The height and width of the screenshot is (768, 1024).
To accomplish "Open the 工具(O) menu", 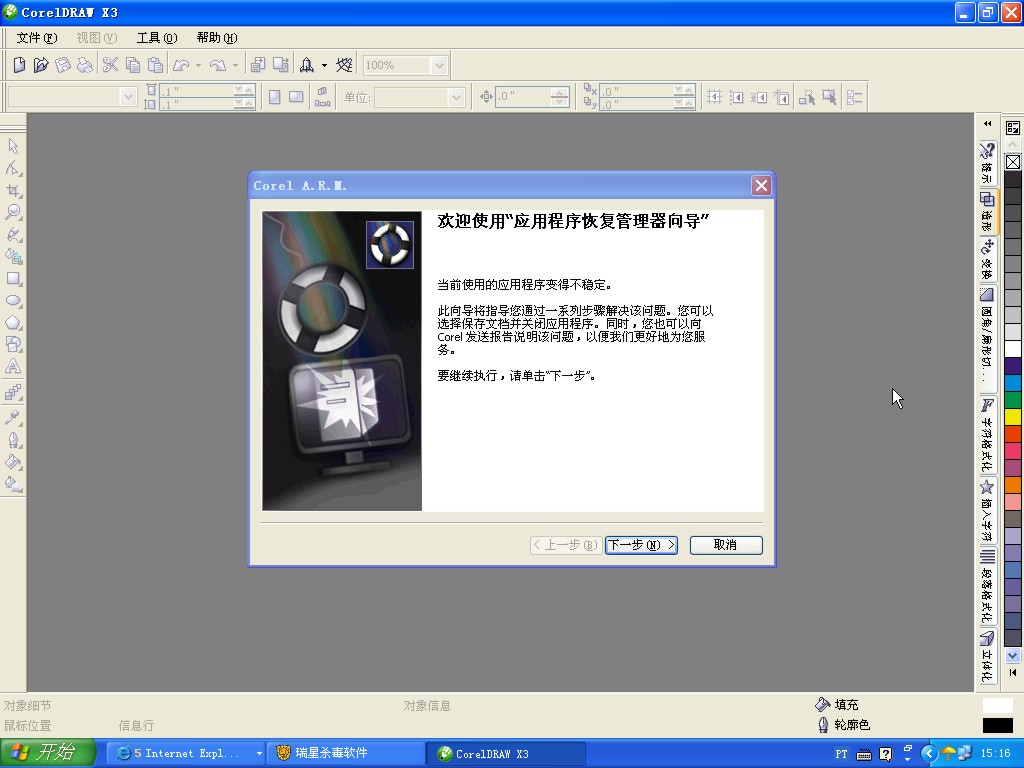I will tap(157, 38).
